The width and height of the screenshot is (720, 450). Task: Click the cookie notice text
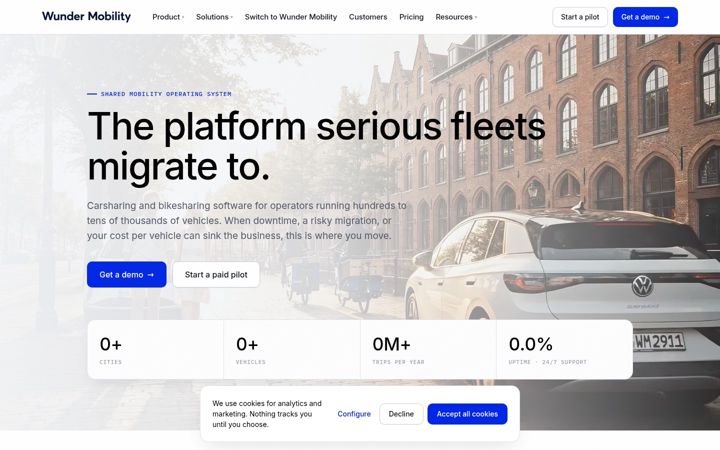point(267,414)
